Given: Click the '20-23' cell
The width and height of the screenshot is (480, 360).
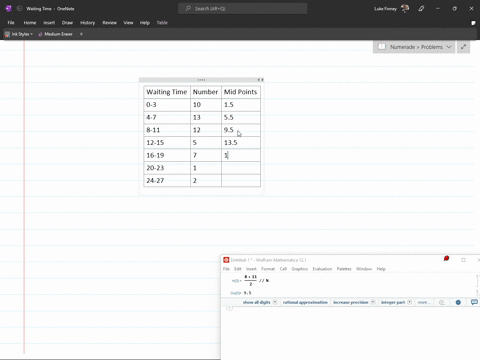Looking at the screenshot, I should point(167,168).
